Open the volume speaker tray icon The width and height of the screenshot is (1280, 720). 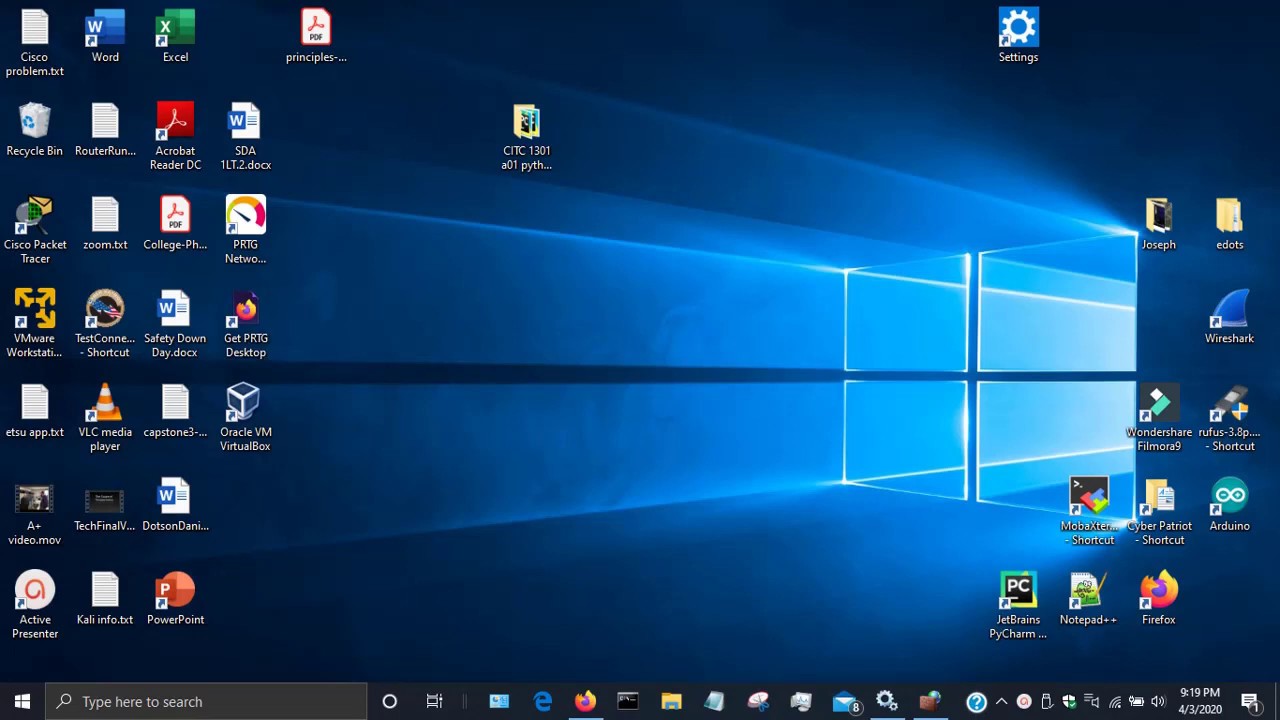point(1158,702)
